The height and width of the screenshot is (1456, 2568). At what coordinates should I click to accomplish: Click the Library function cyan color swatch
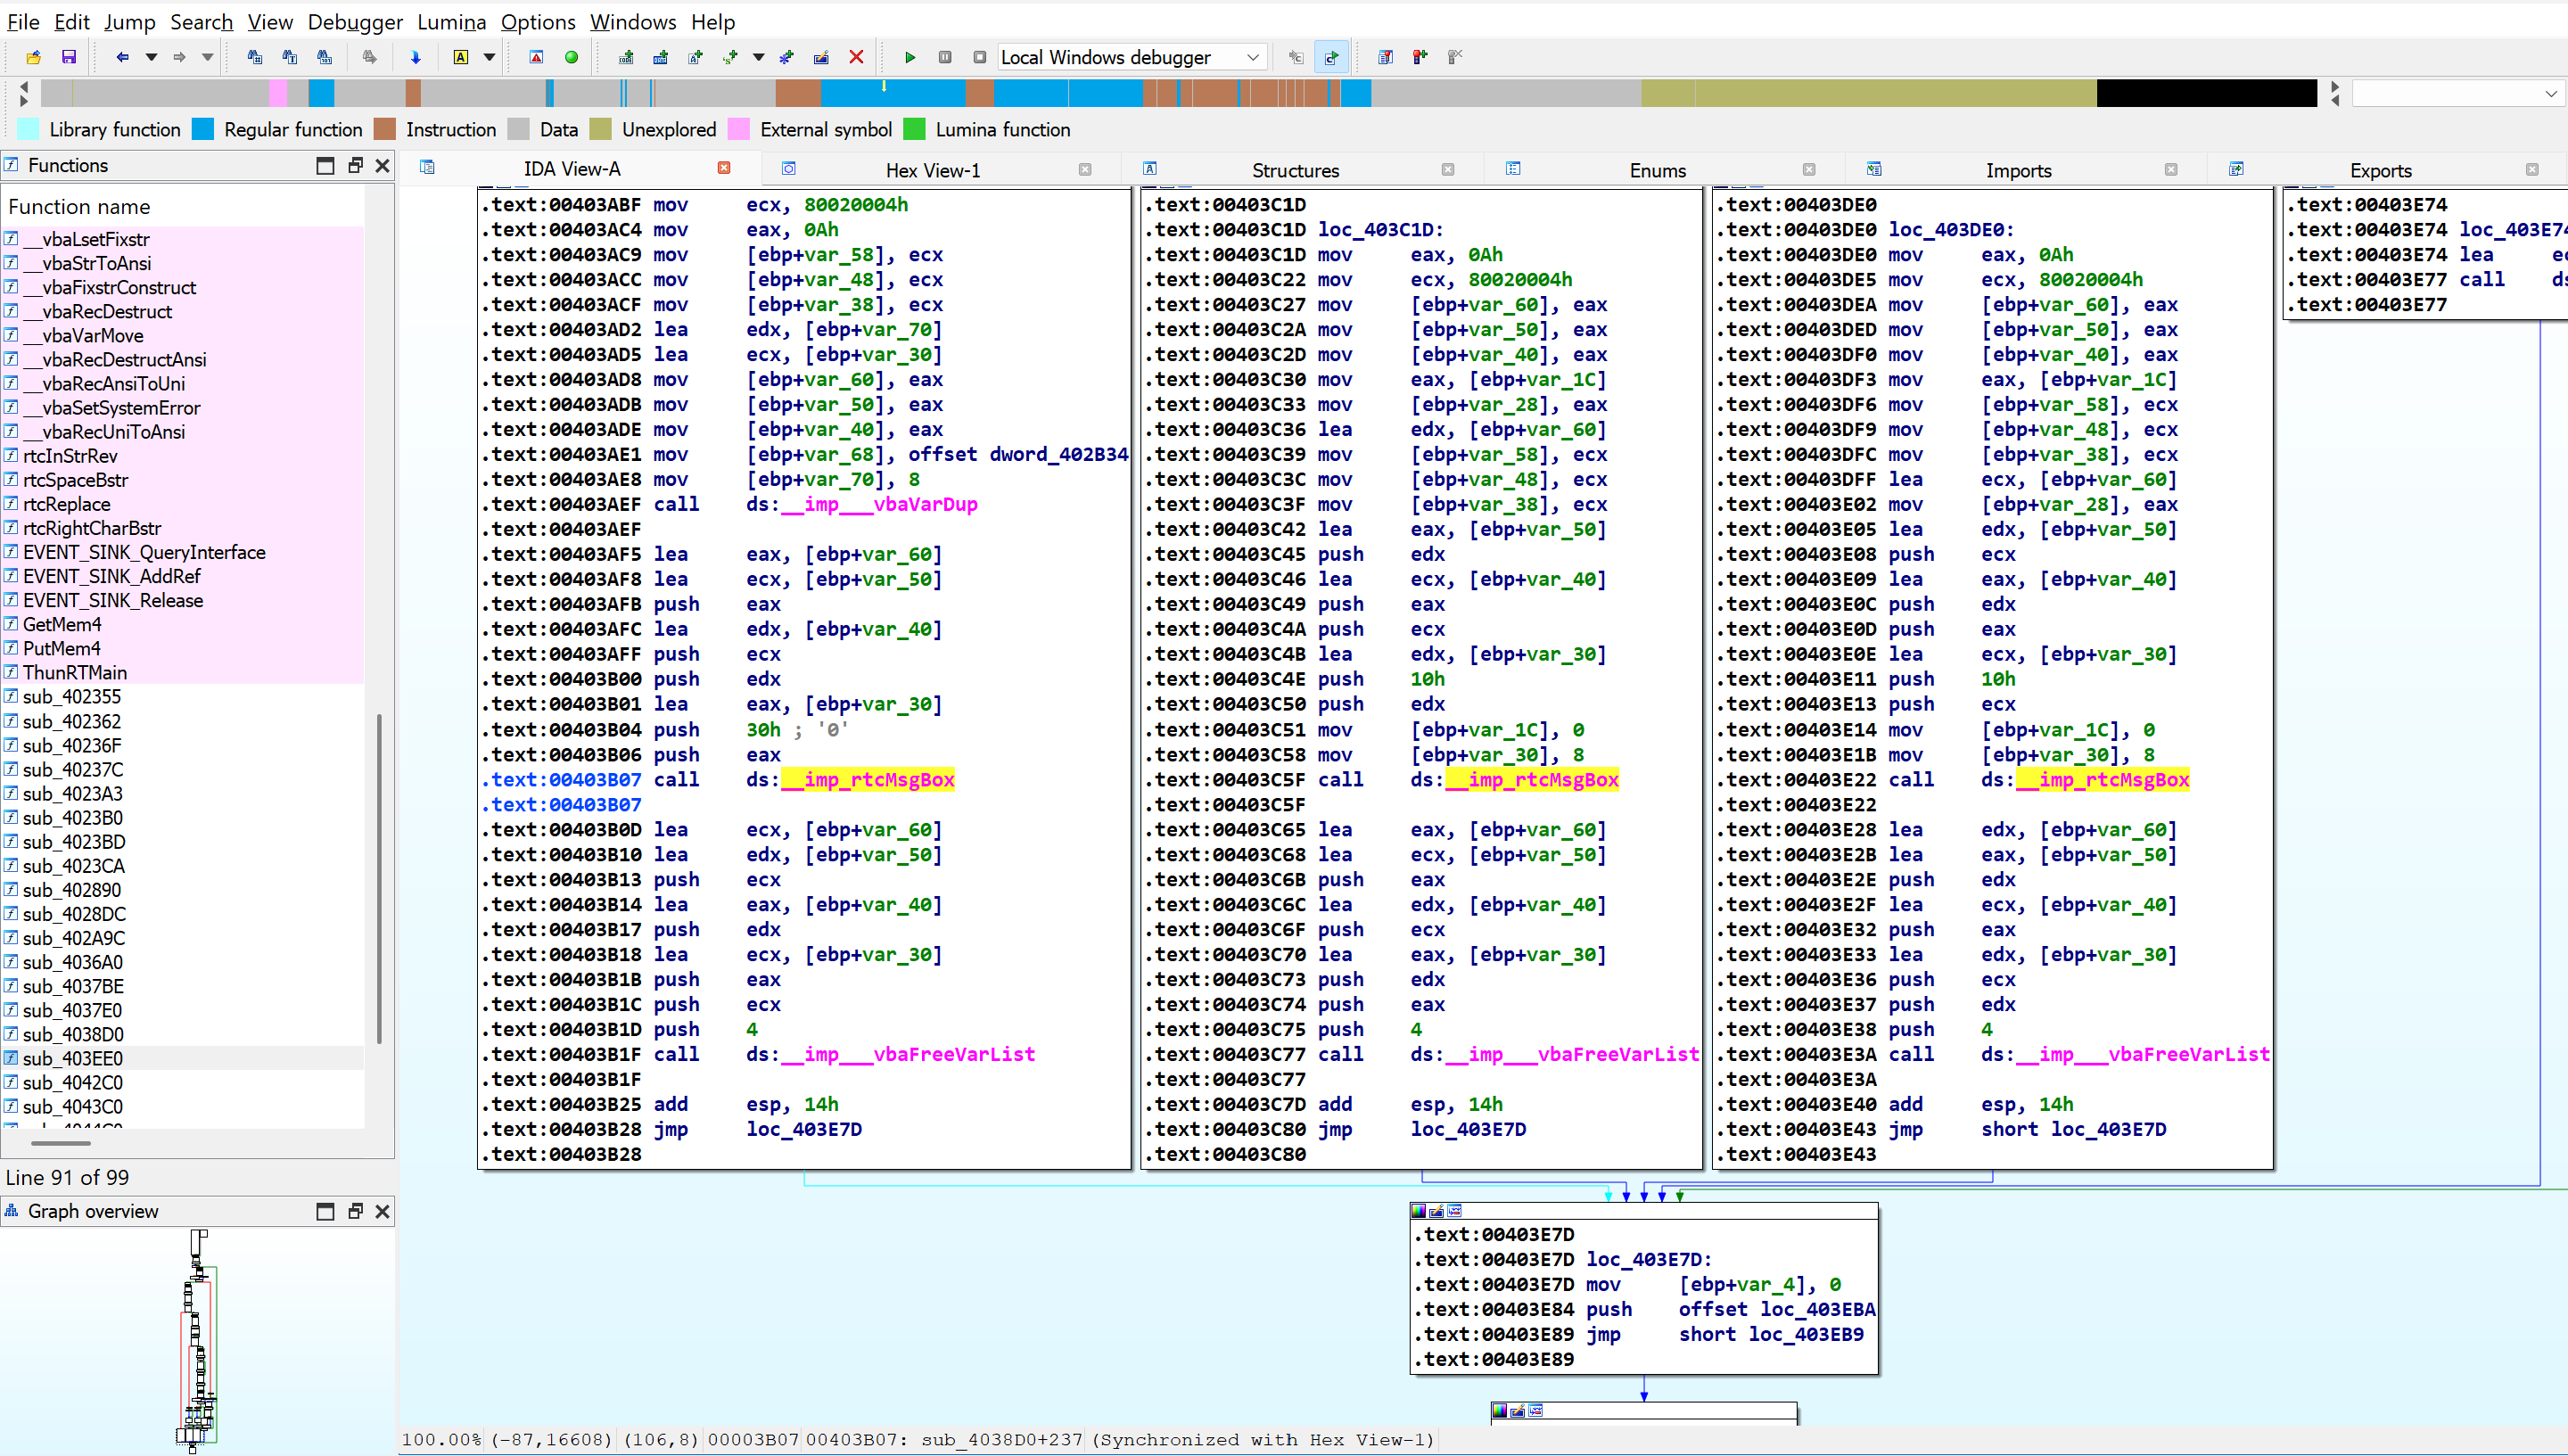(29, 129)
